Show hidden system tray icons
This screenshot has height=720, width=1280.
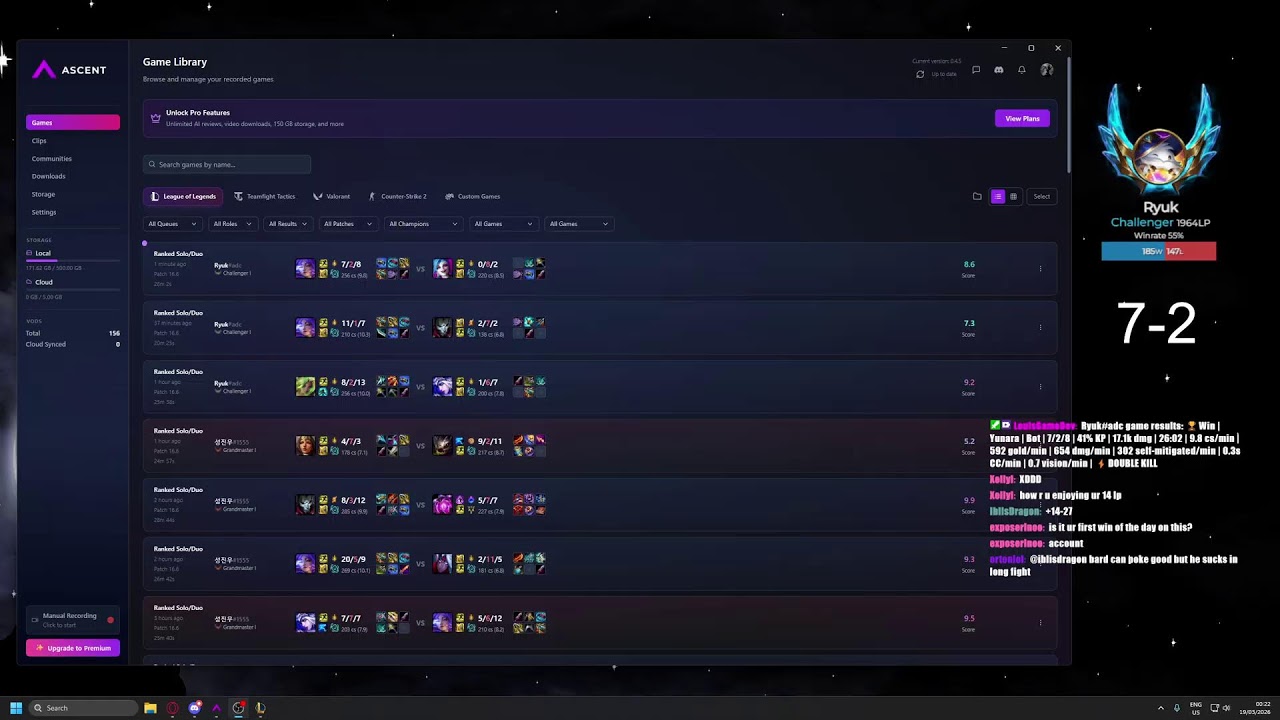(x=1160, y=708)
